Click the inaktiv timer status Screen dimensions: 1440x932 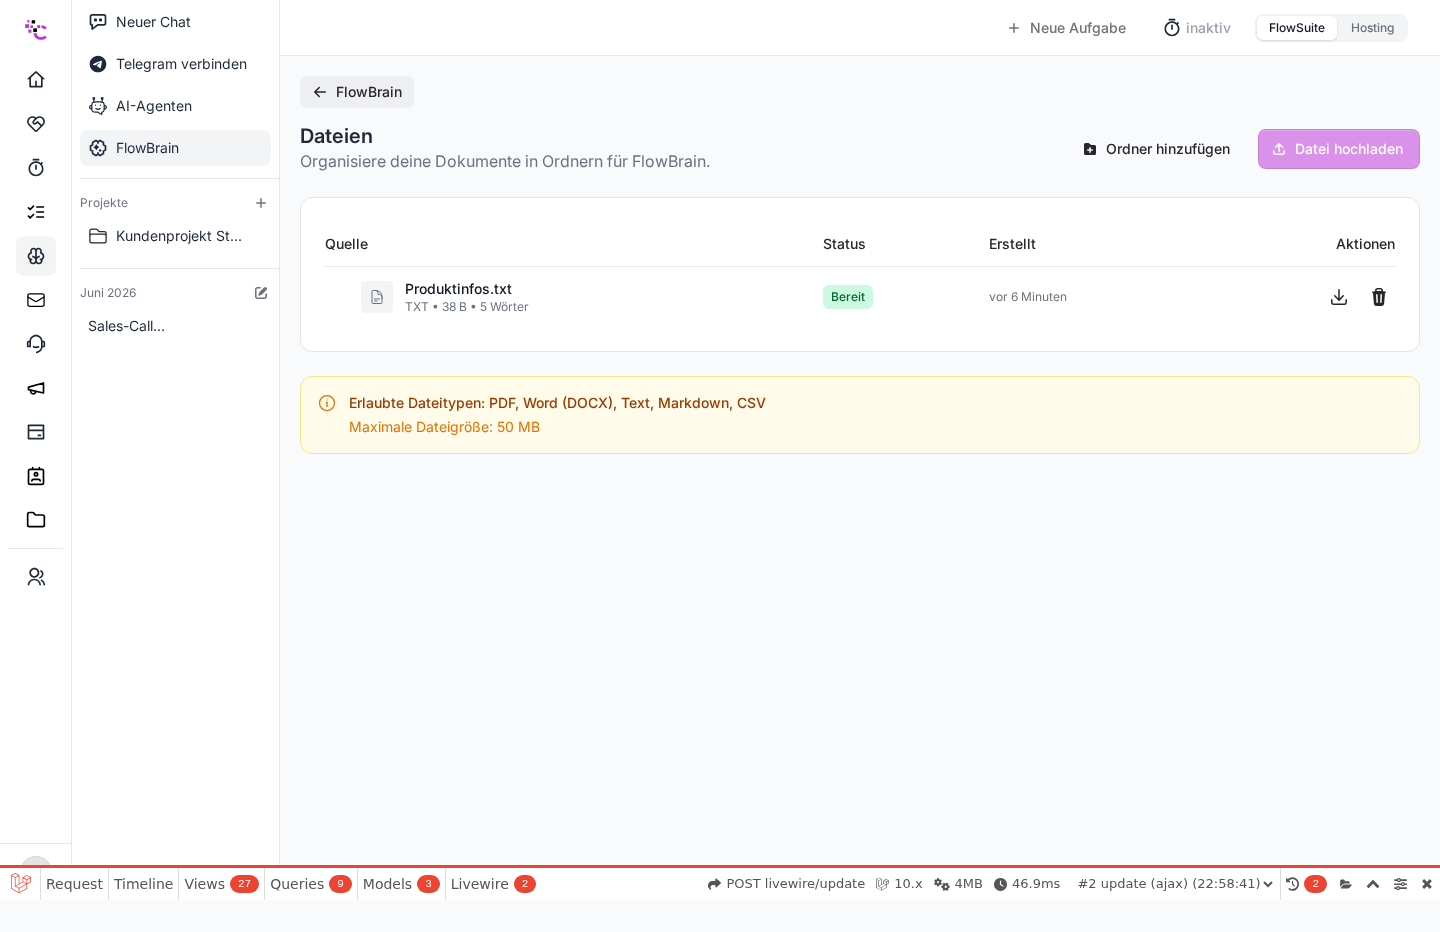point(1197,28)
